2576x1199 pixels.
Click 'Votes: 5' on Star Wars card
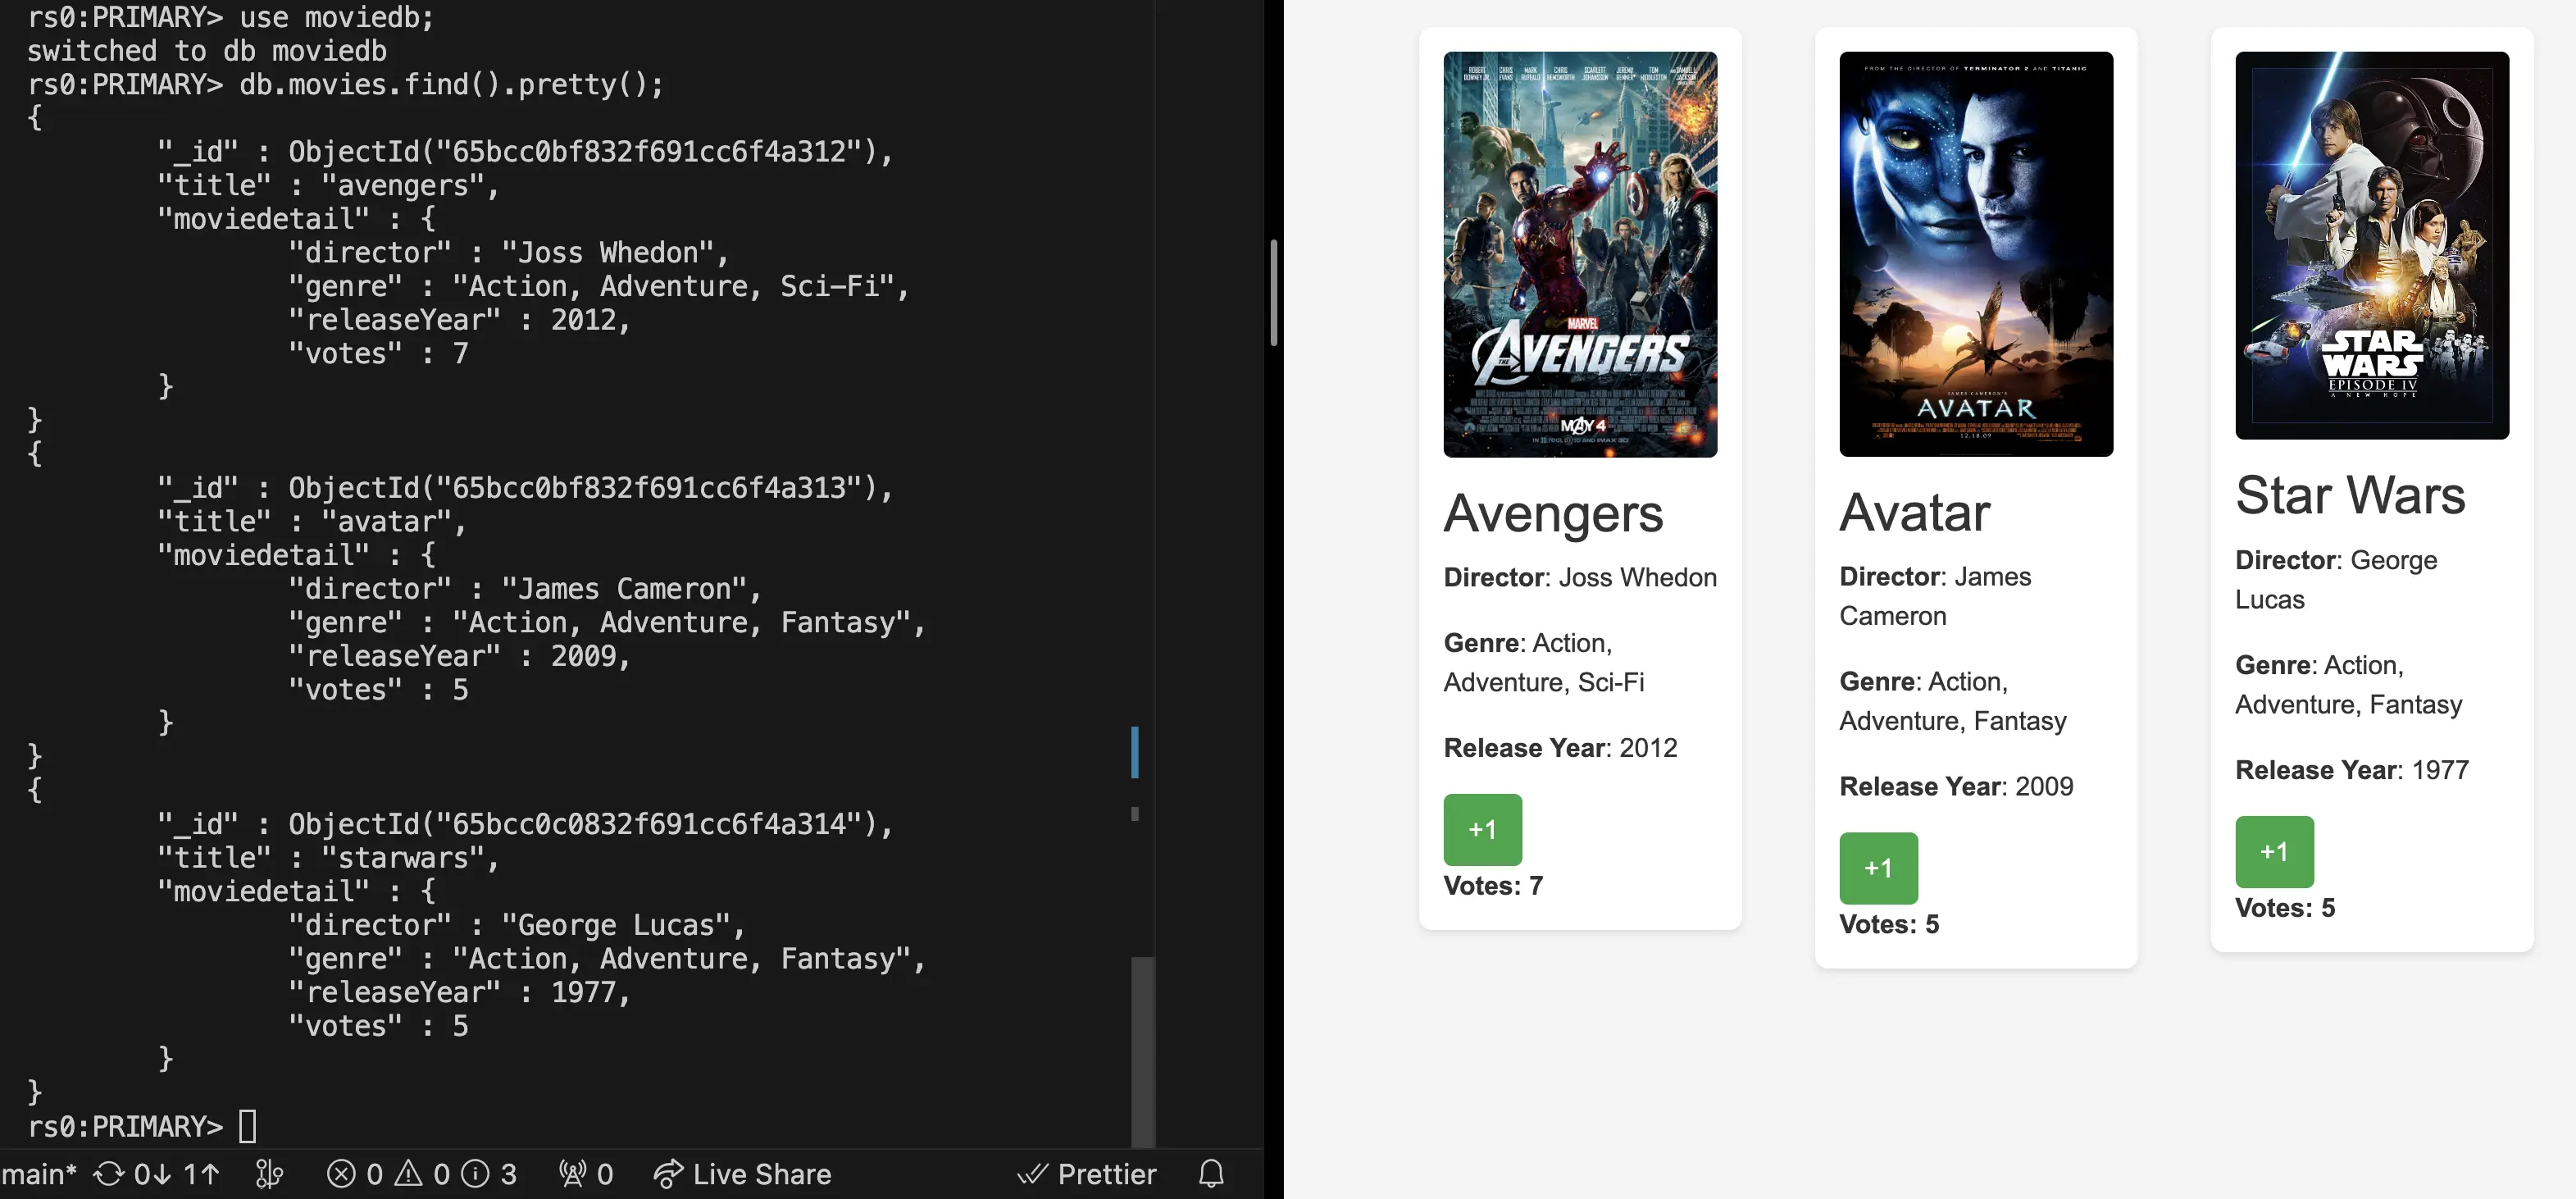tap(2285, 908)
